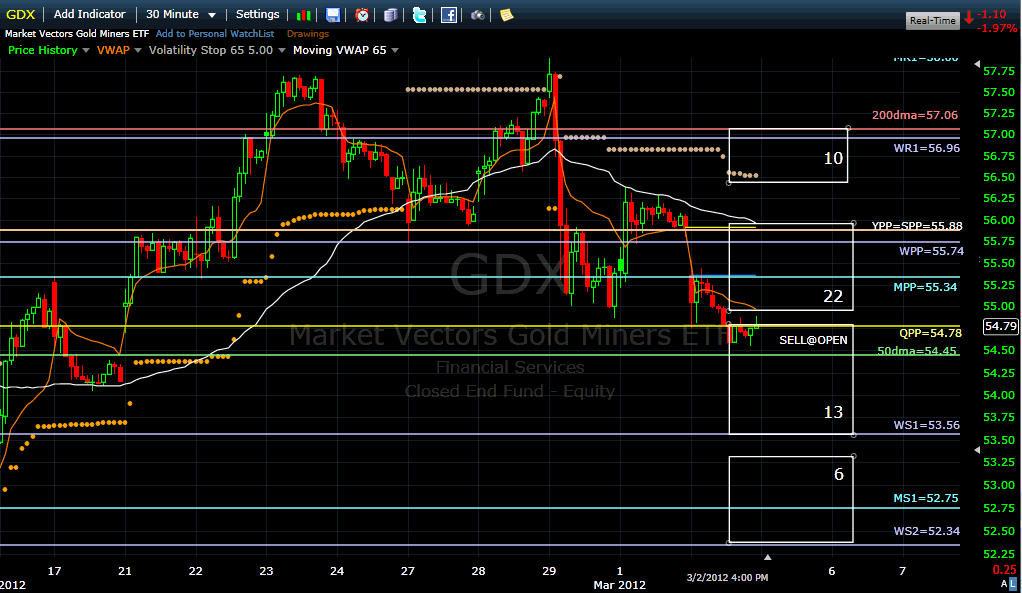Click the current price tag 54.79
The image size is (1022, 593).
(x=1000, y=326)
